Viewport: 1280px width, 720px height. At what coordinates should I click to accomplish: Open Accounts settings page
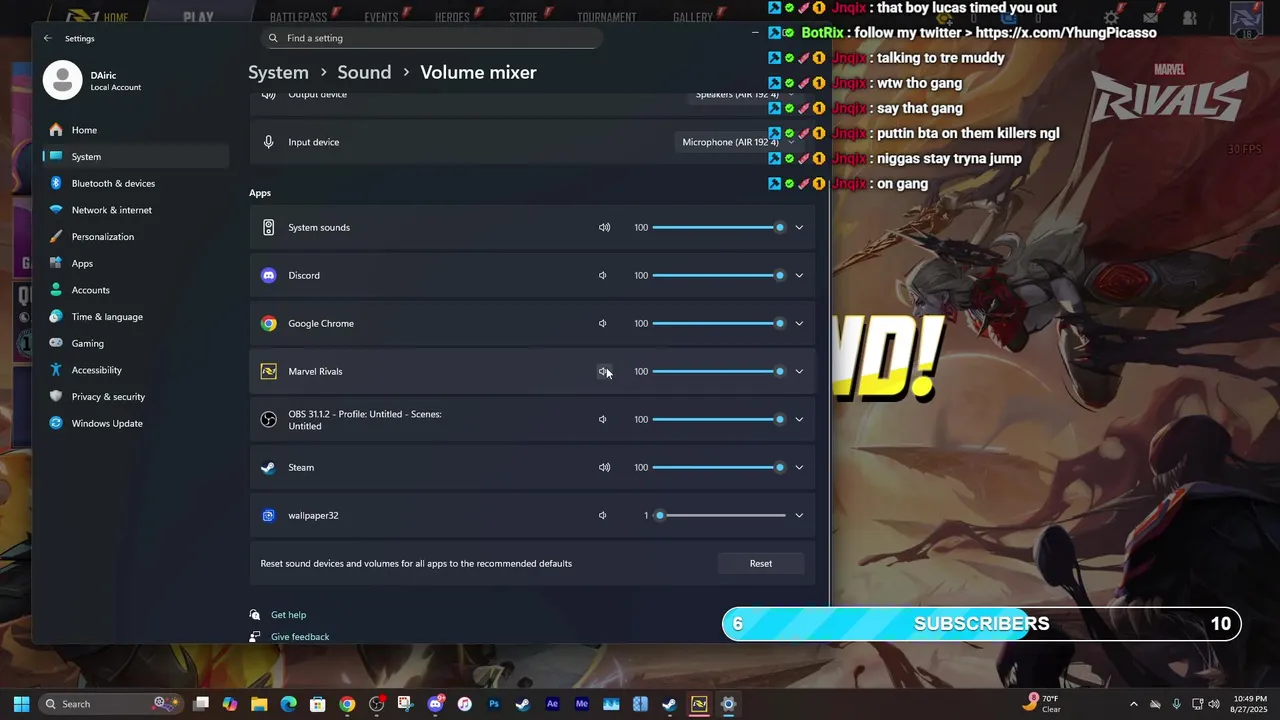(135, 290)
